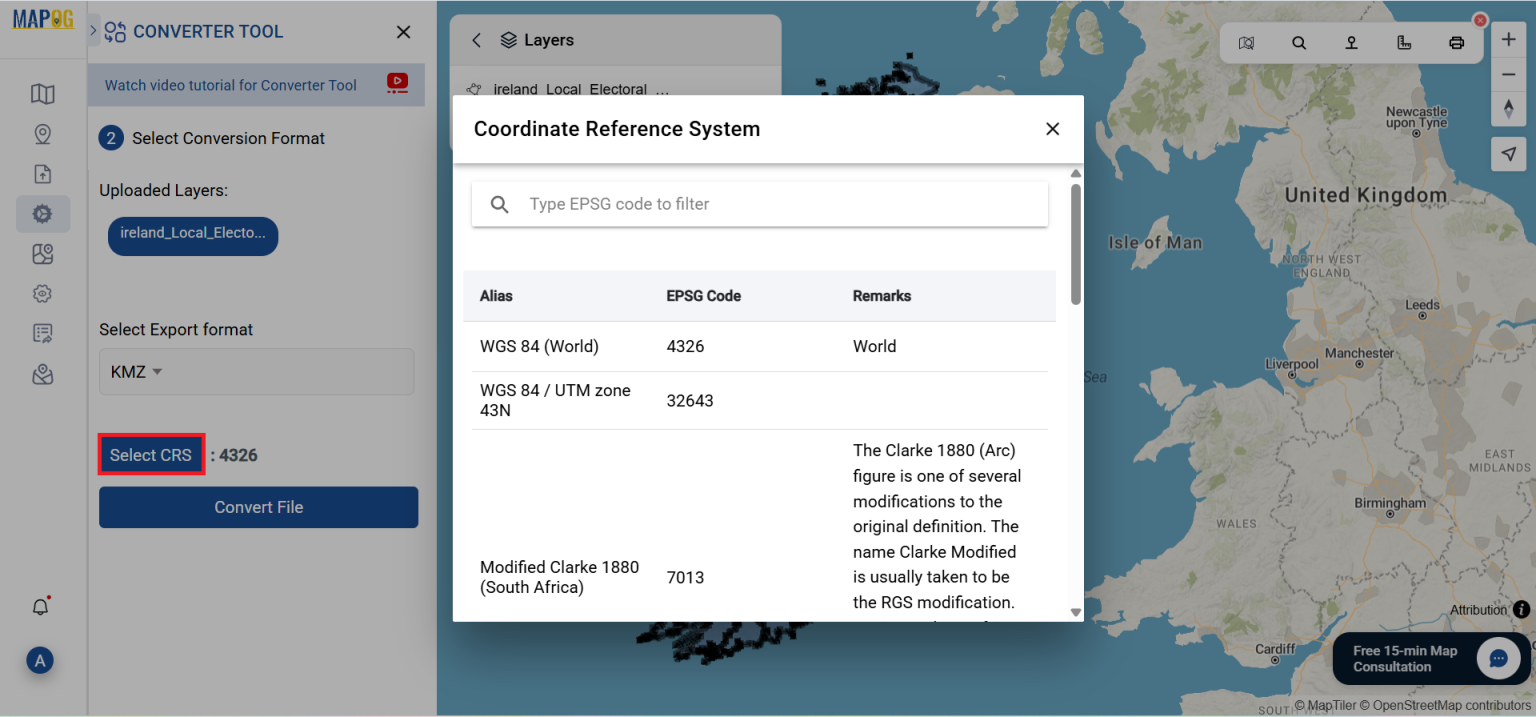Select the ireland_Local_Electo layer chip
Viewport: 1536px width, 717px height.
(192, 236)
